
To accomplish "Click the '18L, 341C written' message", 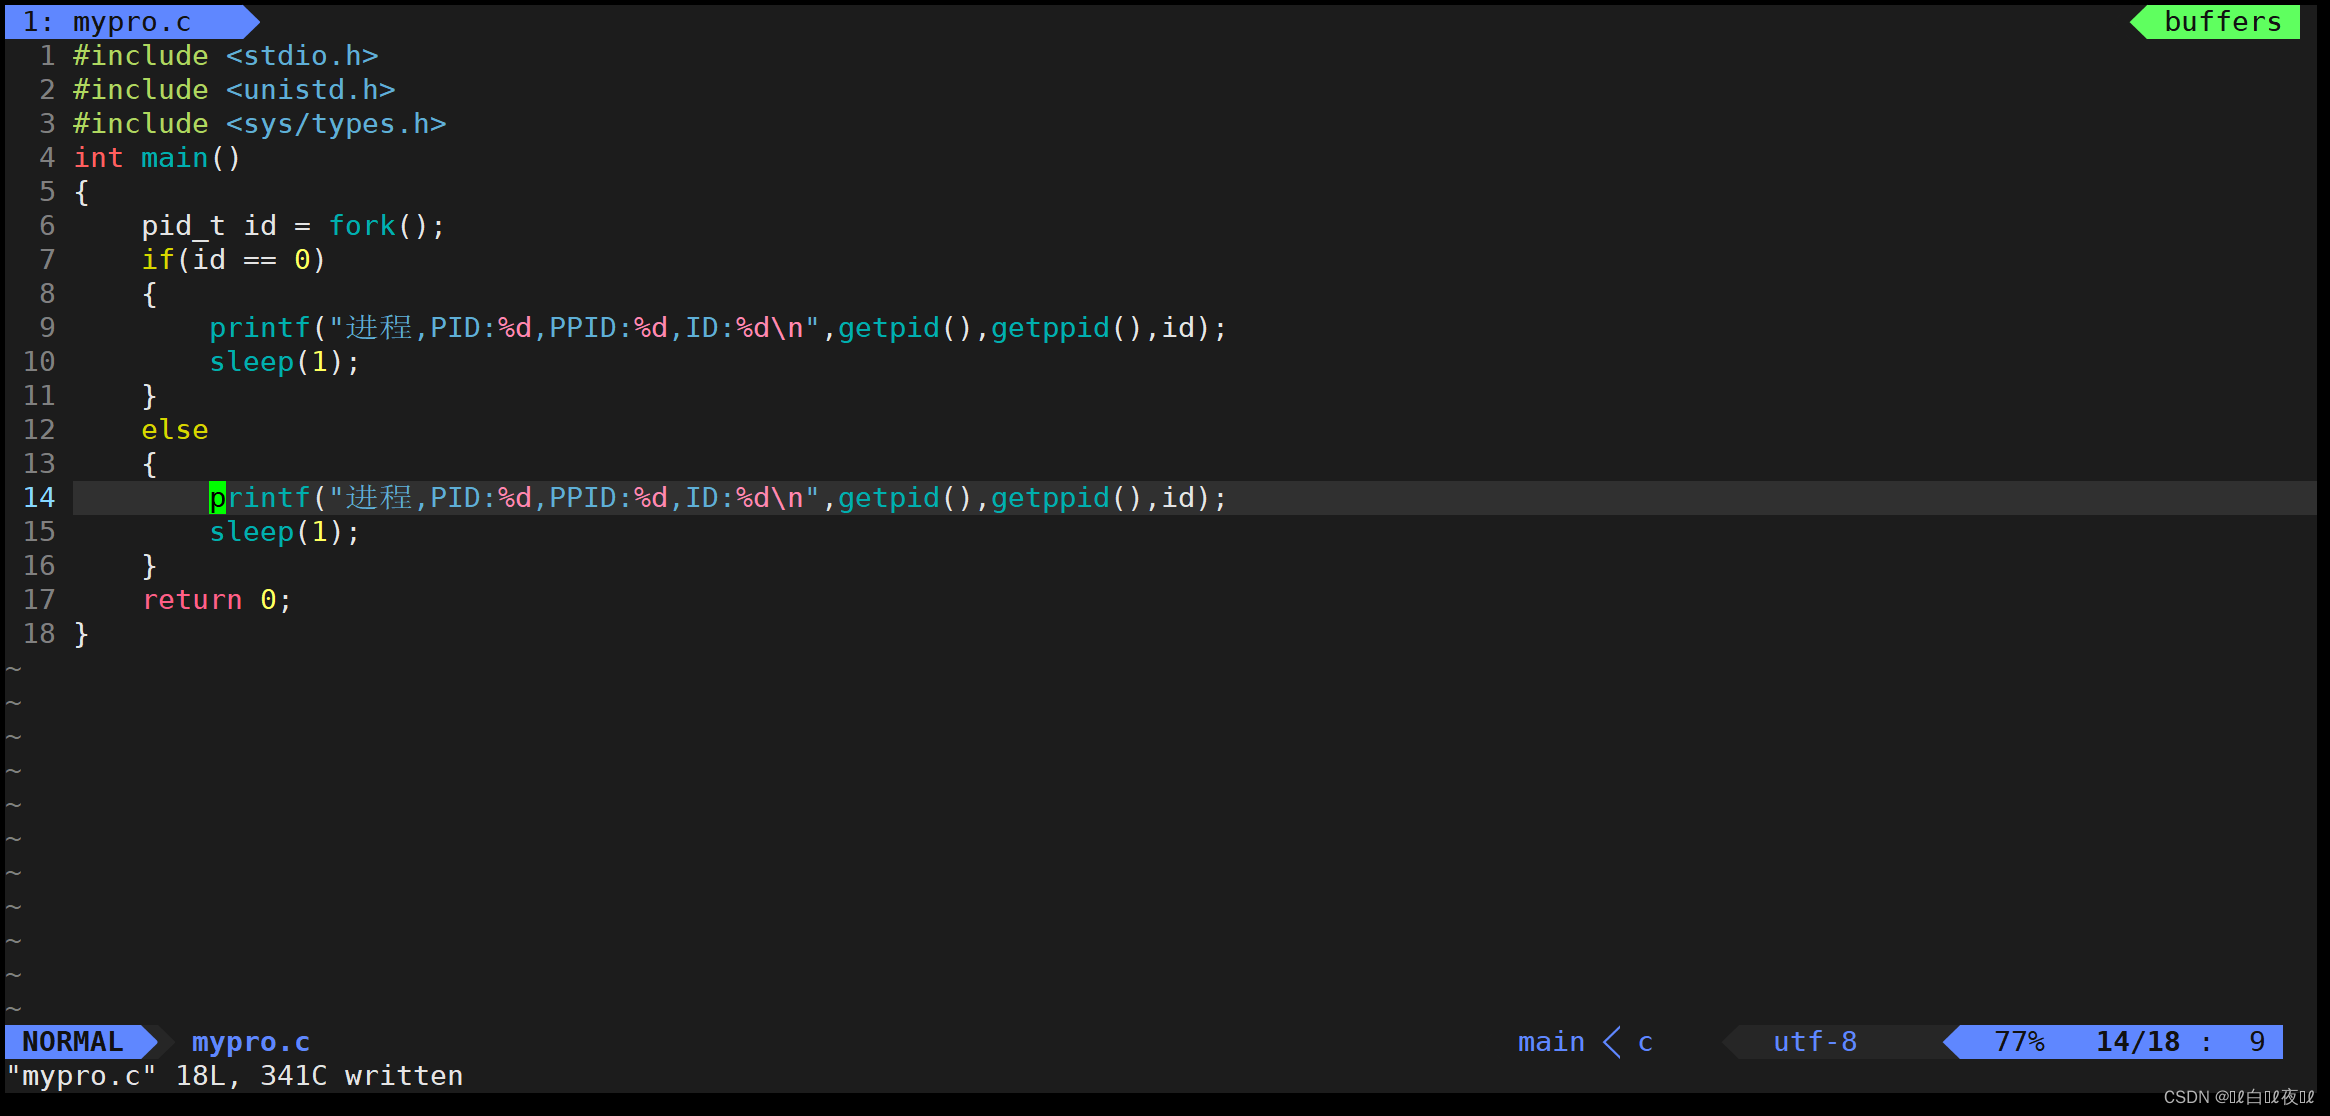I will click(x=319, y=1076).
